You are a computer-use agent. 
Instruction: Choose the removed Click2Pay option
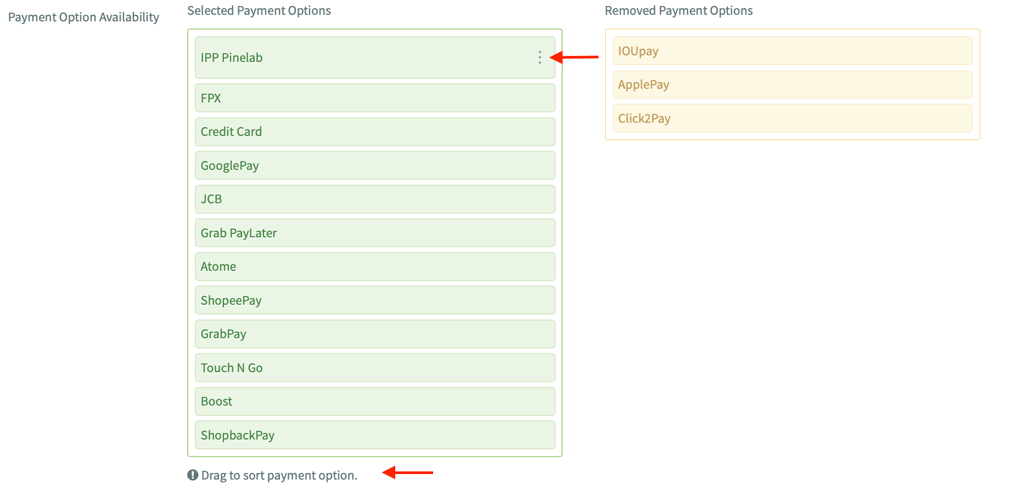tap(792, 118)
